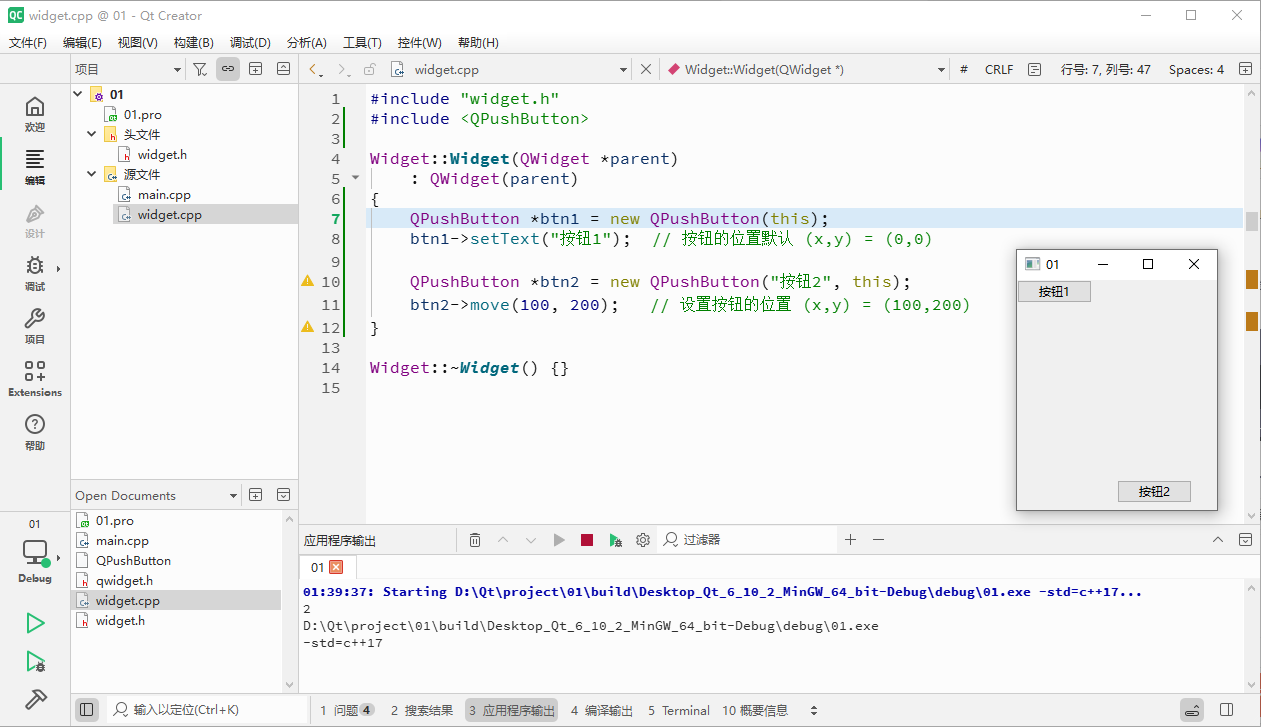The height and width of the screenshot is (727, 1261).
Task: Open 5 Terminal pane
Action: (678, 710)
